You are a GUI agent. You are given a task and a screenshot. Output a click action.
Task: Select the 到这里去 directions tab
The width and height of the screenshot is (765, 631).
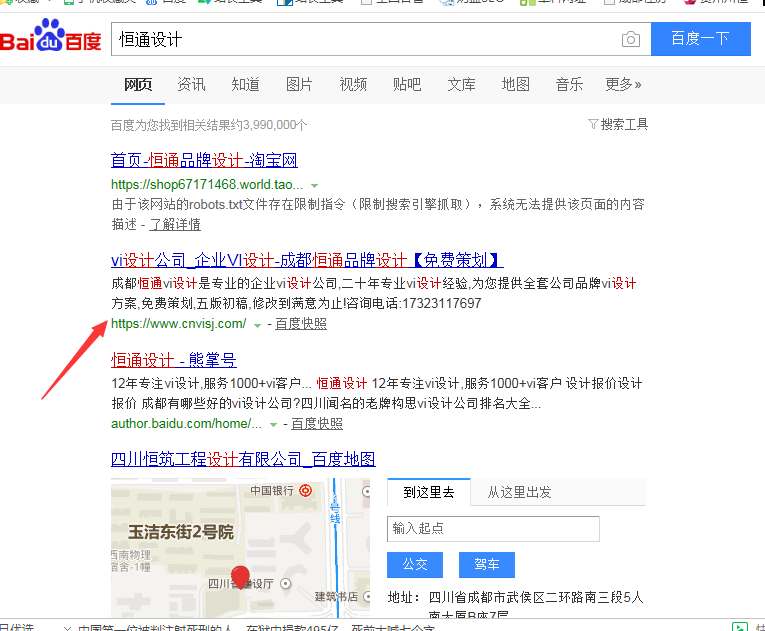coord(429,492)
